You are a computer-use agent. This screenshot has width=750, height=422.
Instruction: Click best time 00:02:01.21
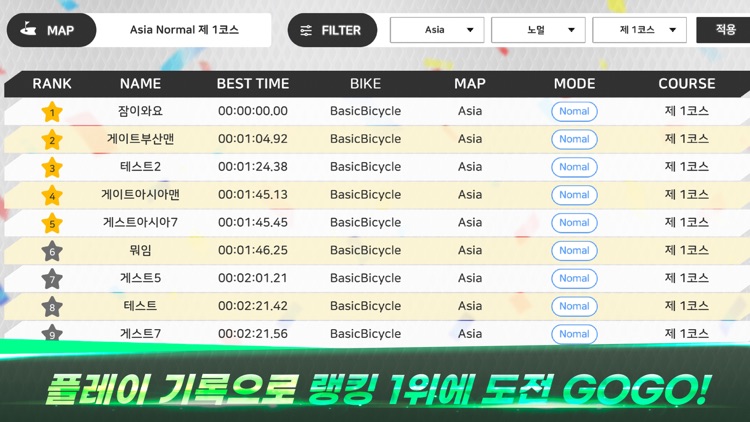(x=253, y=278)
